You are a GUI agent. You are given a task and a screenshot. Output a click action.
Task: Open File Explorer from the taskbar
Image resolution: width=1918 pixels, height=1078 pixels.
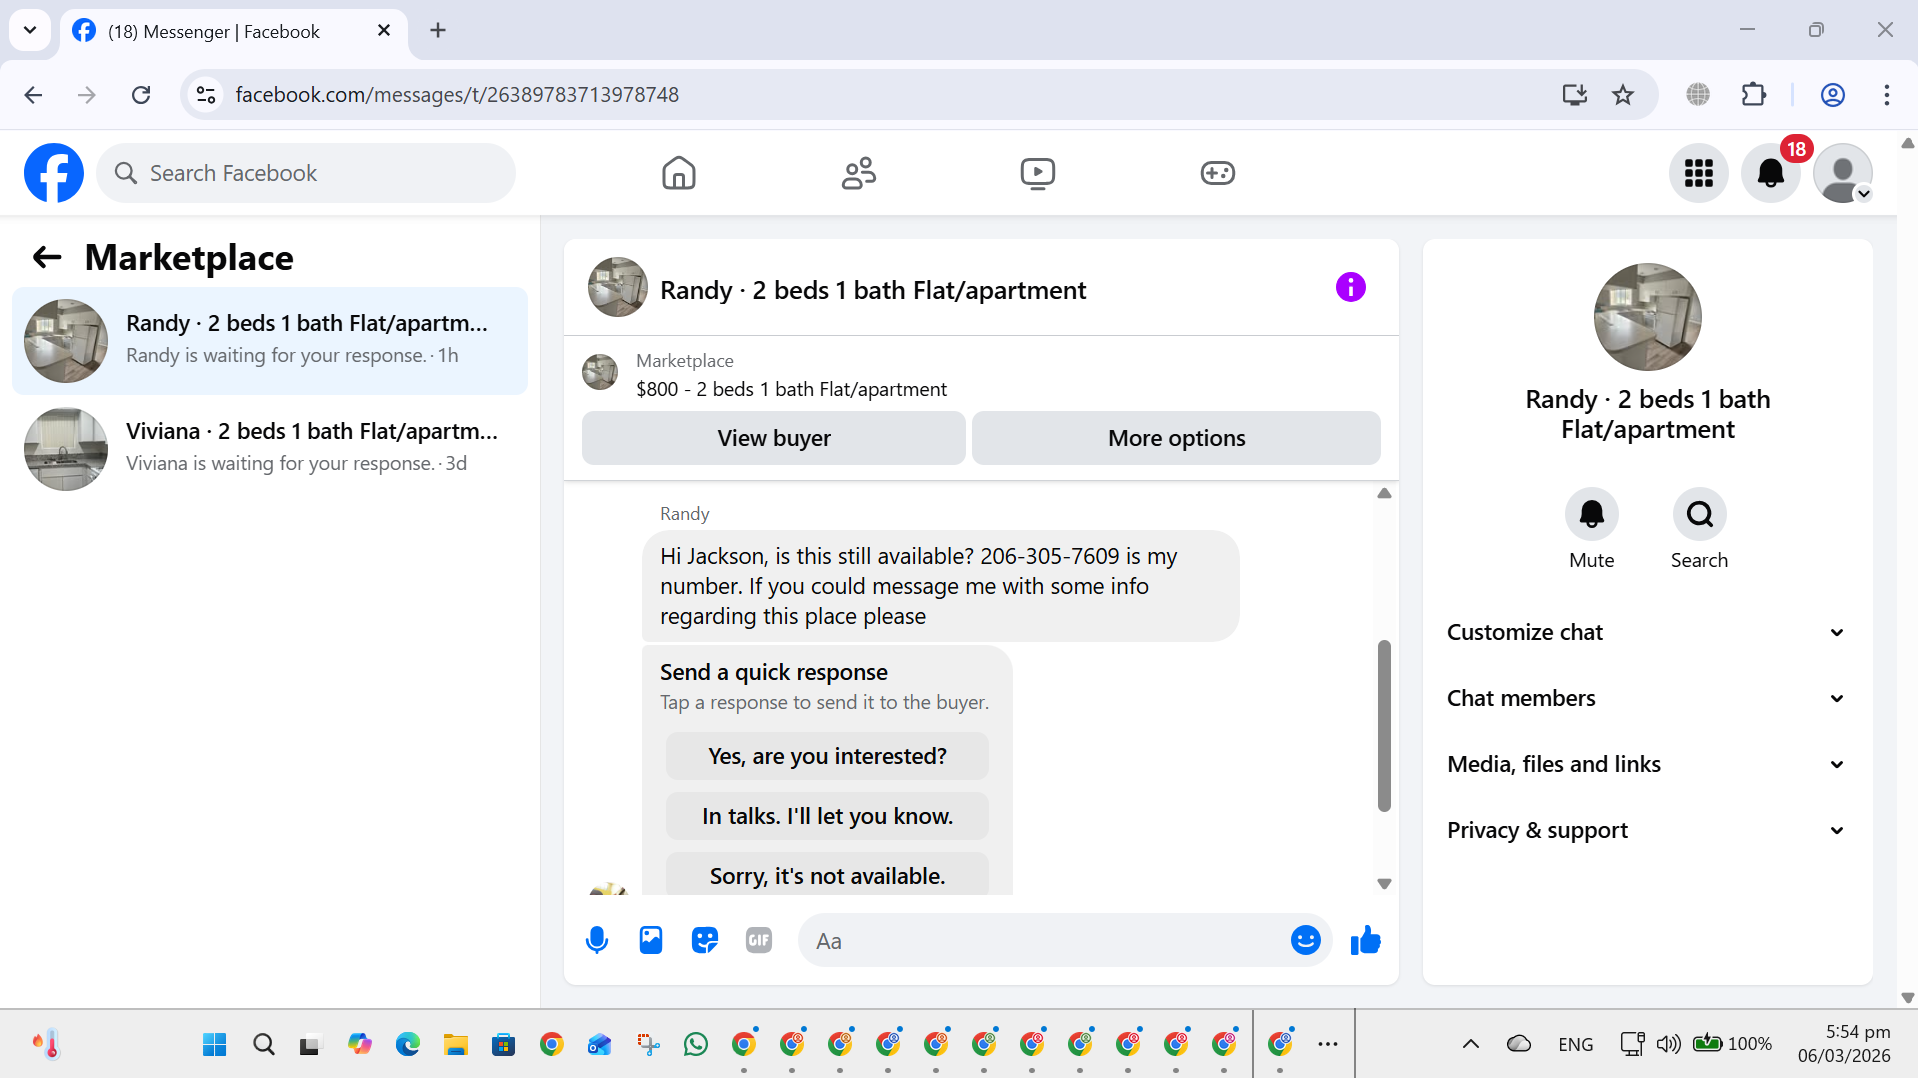(456, 1045)
